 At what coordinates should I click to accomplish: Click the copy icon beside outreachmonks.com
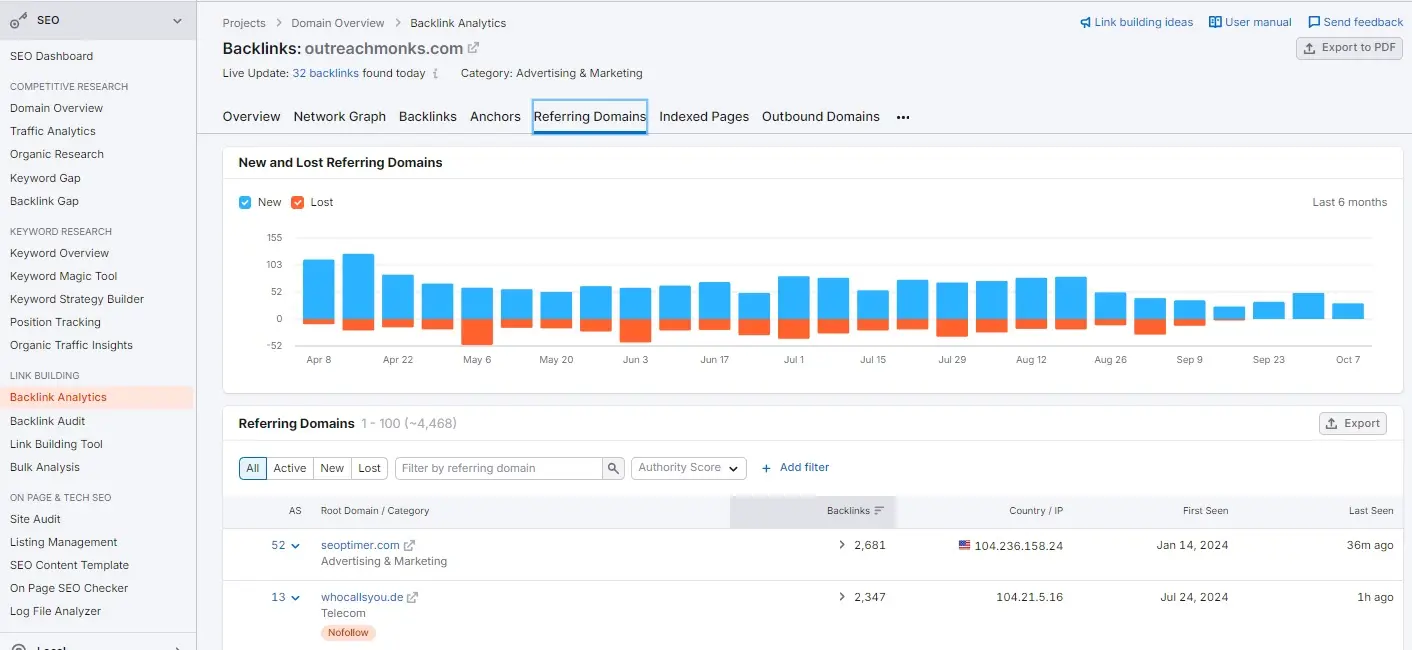(474, 47)
